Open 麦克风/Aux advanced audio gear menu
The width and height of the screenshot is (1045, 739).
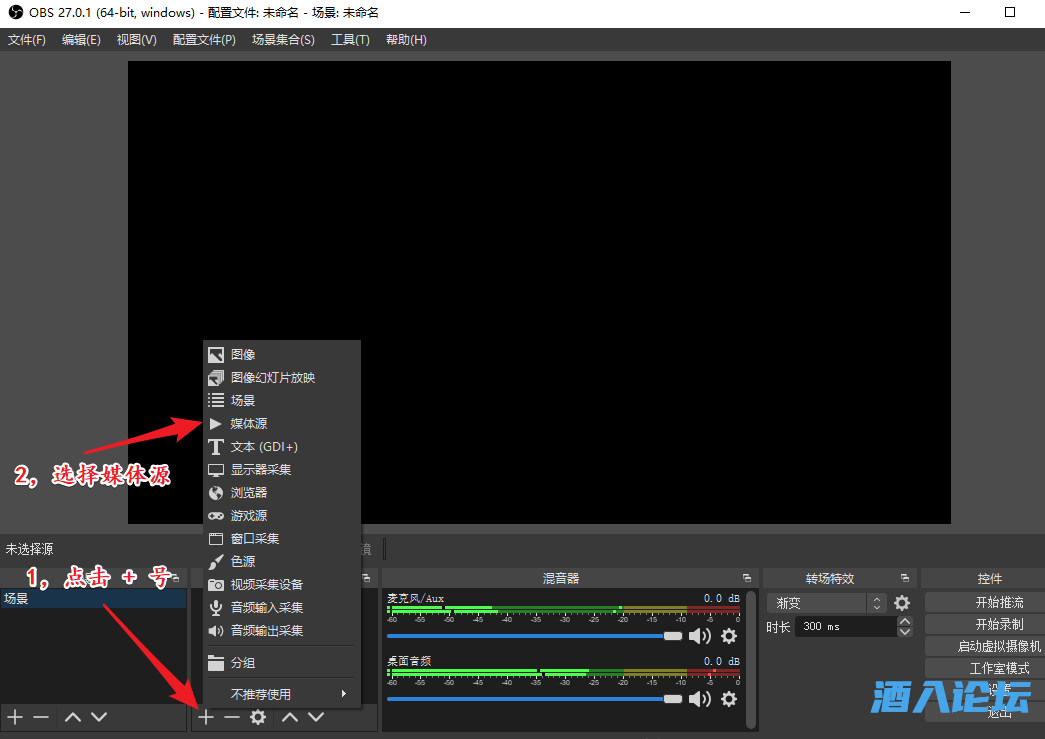coord(729,635)
